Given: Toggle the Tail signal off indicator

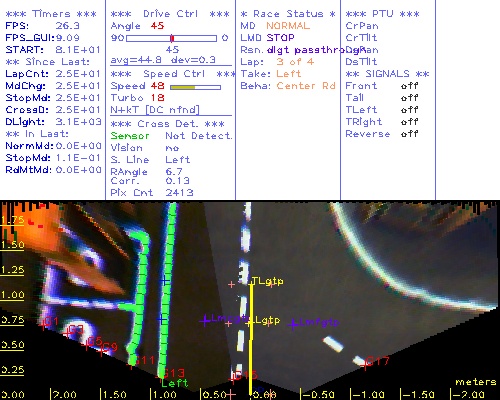Looking at the screenshot, I should (409, 98).
